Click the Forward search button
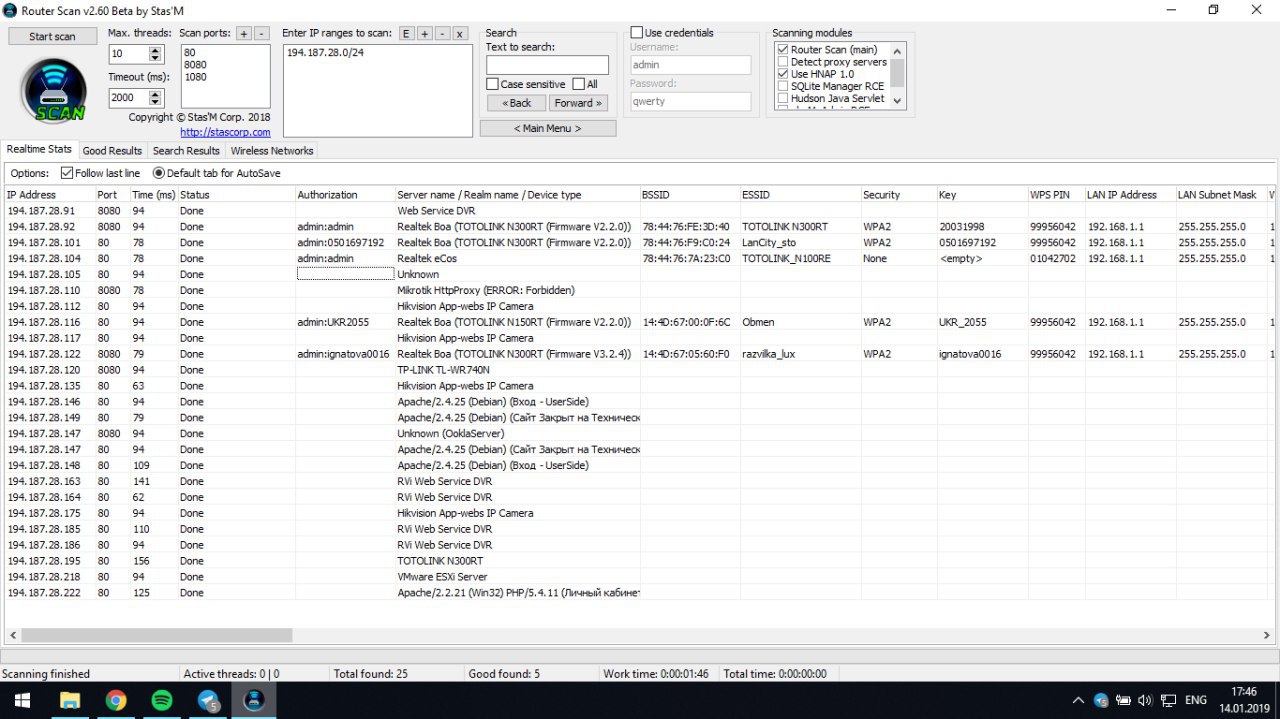This screenshot has width=1280, height=719. 578,103
